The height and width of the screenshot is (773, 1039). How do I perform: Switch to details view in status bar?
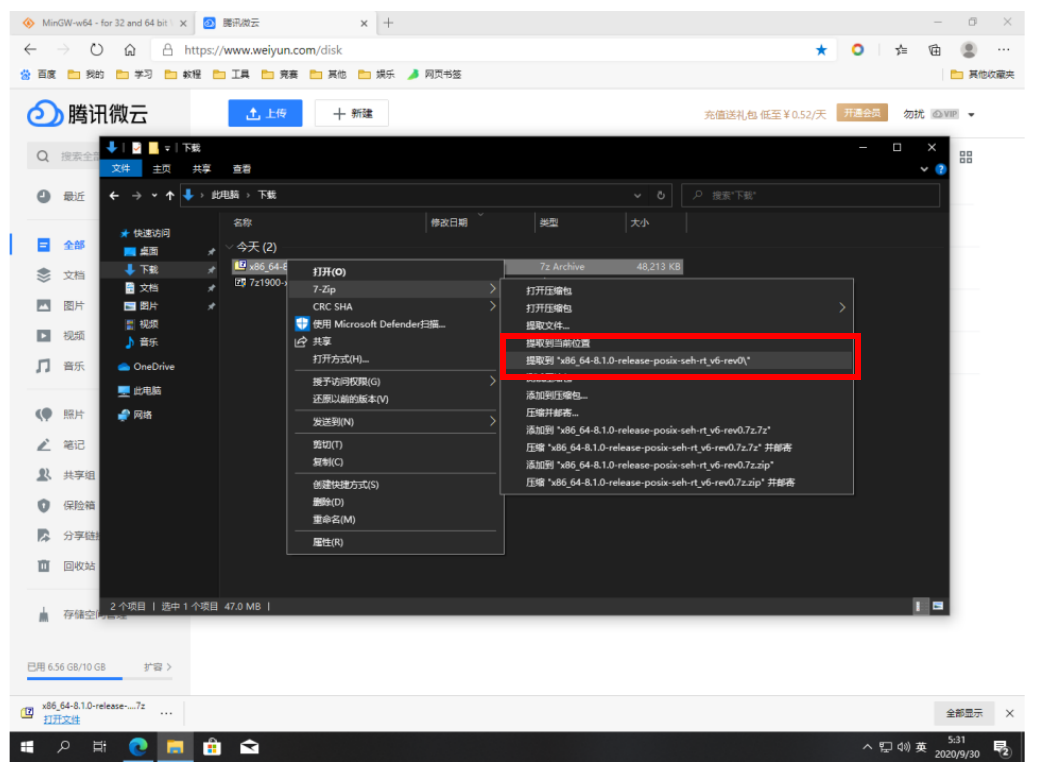[x=919, y=606]
